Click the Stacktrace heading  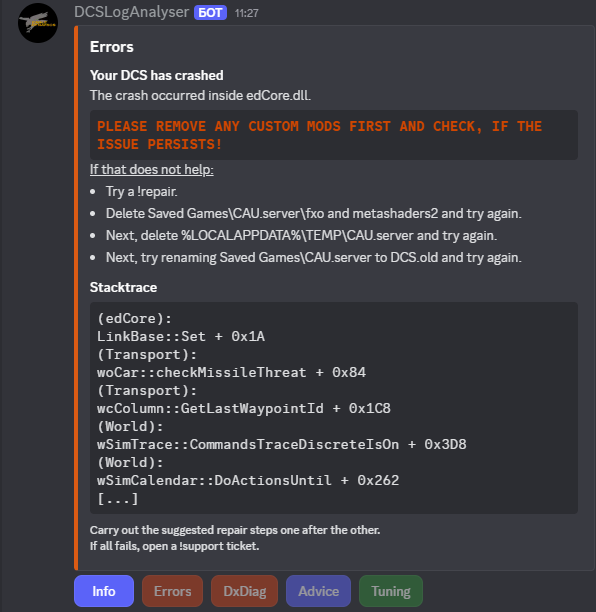[x=123, y=287]
